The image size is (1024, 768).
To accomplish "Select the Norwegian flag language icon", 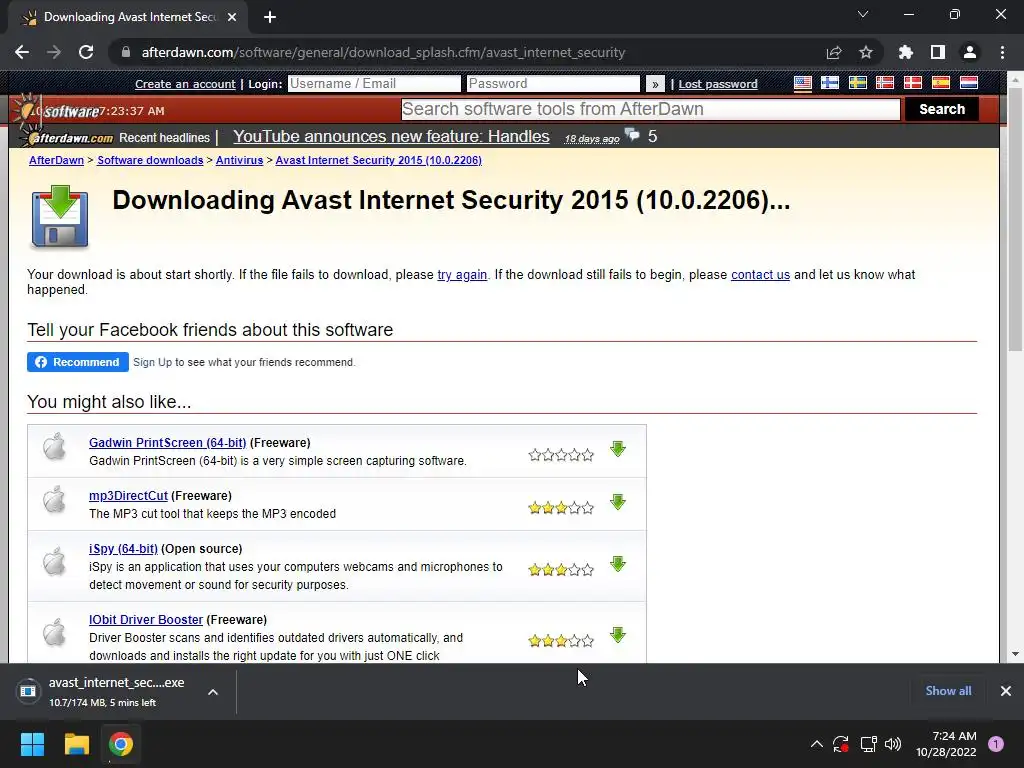I will click(885, 83).
